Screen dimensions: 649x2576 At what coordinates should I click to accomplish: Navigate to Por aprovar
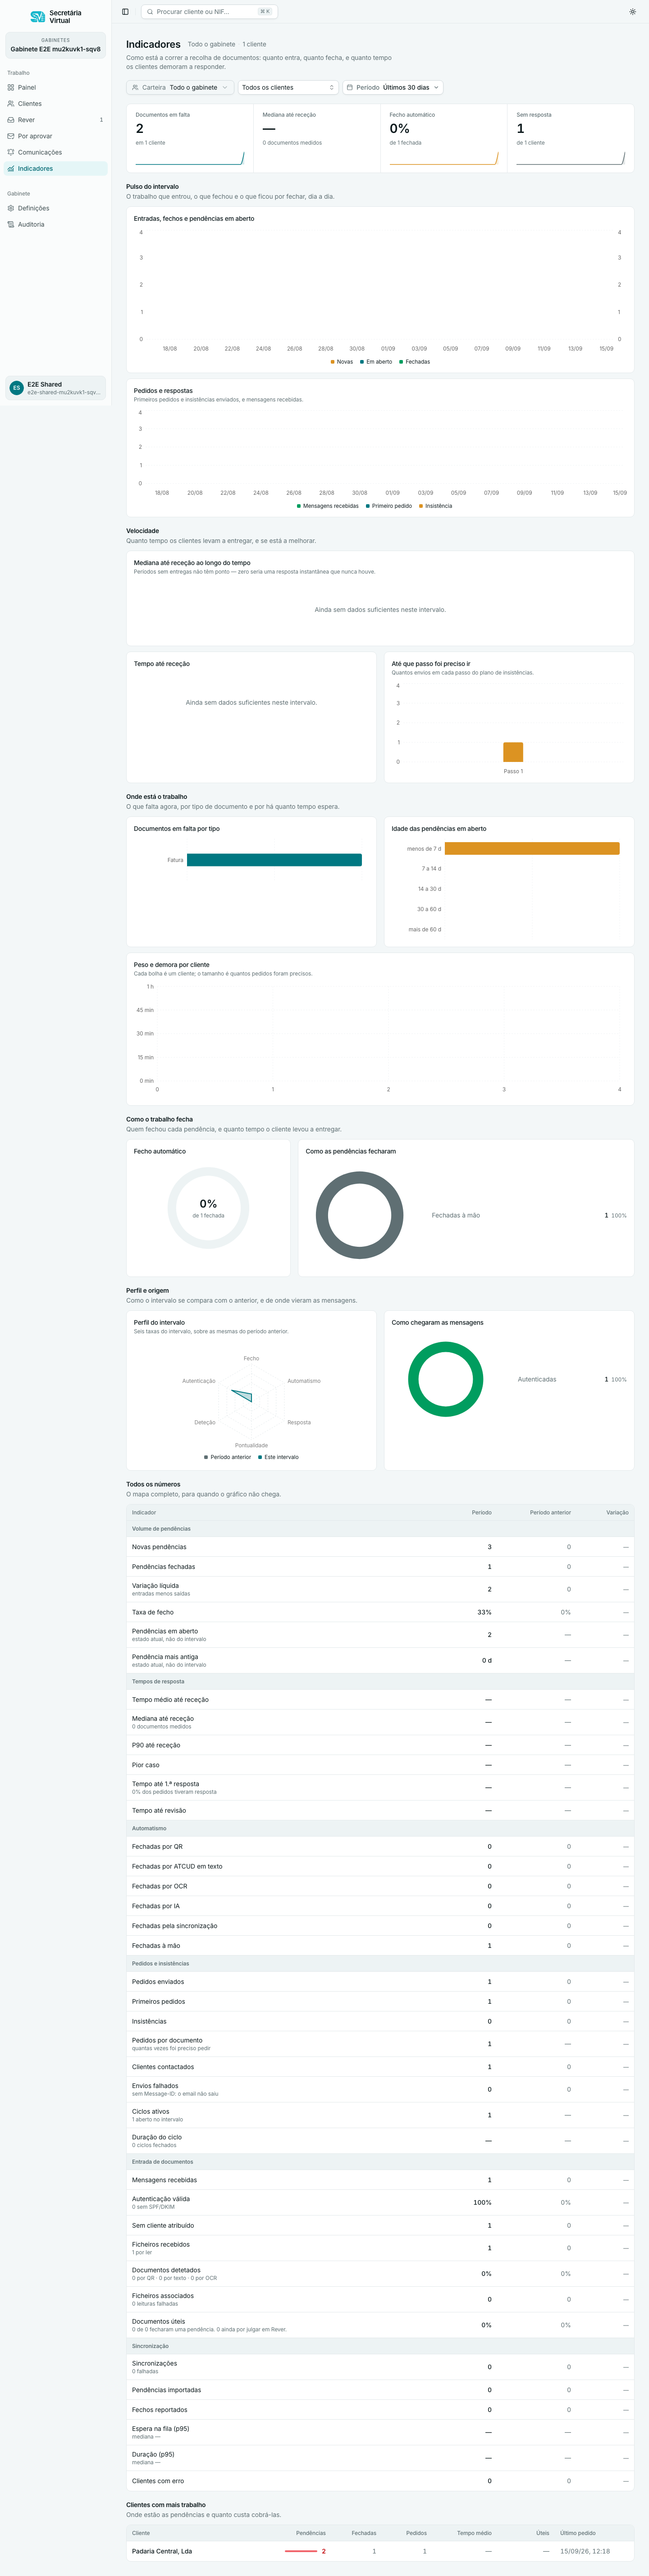click(55, 136)
